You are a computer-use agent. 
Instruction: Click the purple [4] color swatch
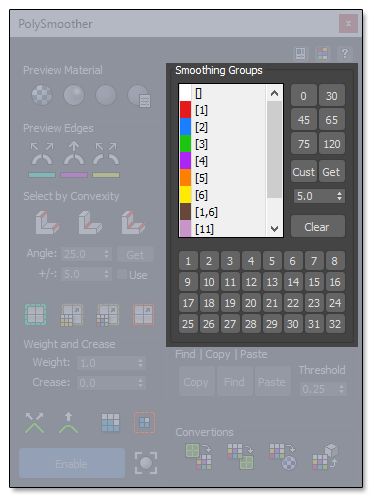click(185, 161)
